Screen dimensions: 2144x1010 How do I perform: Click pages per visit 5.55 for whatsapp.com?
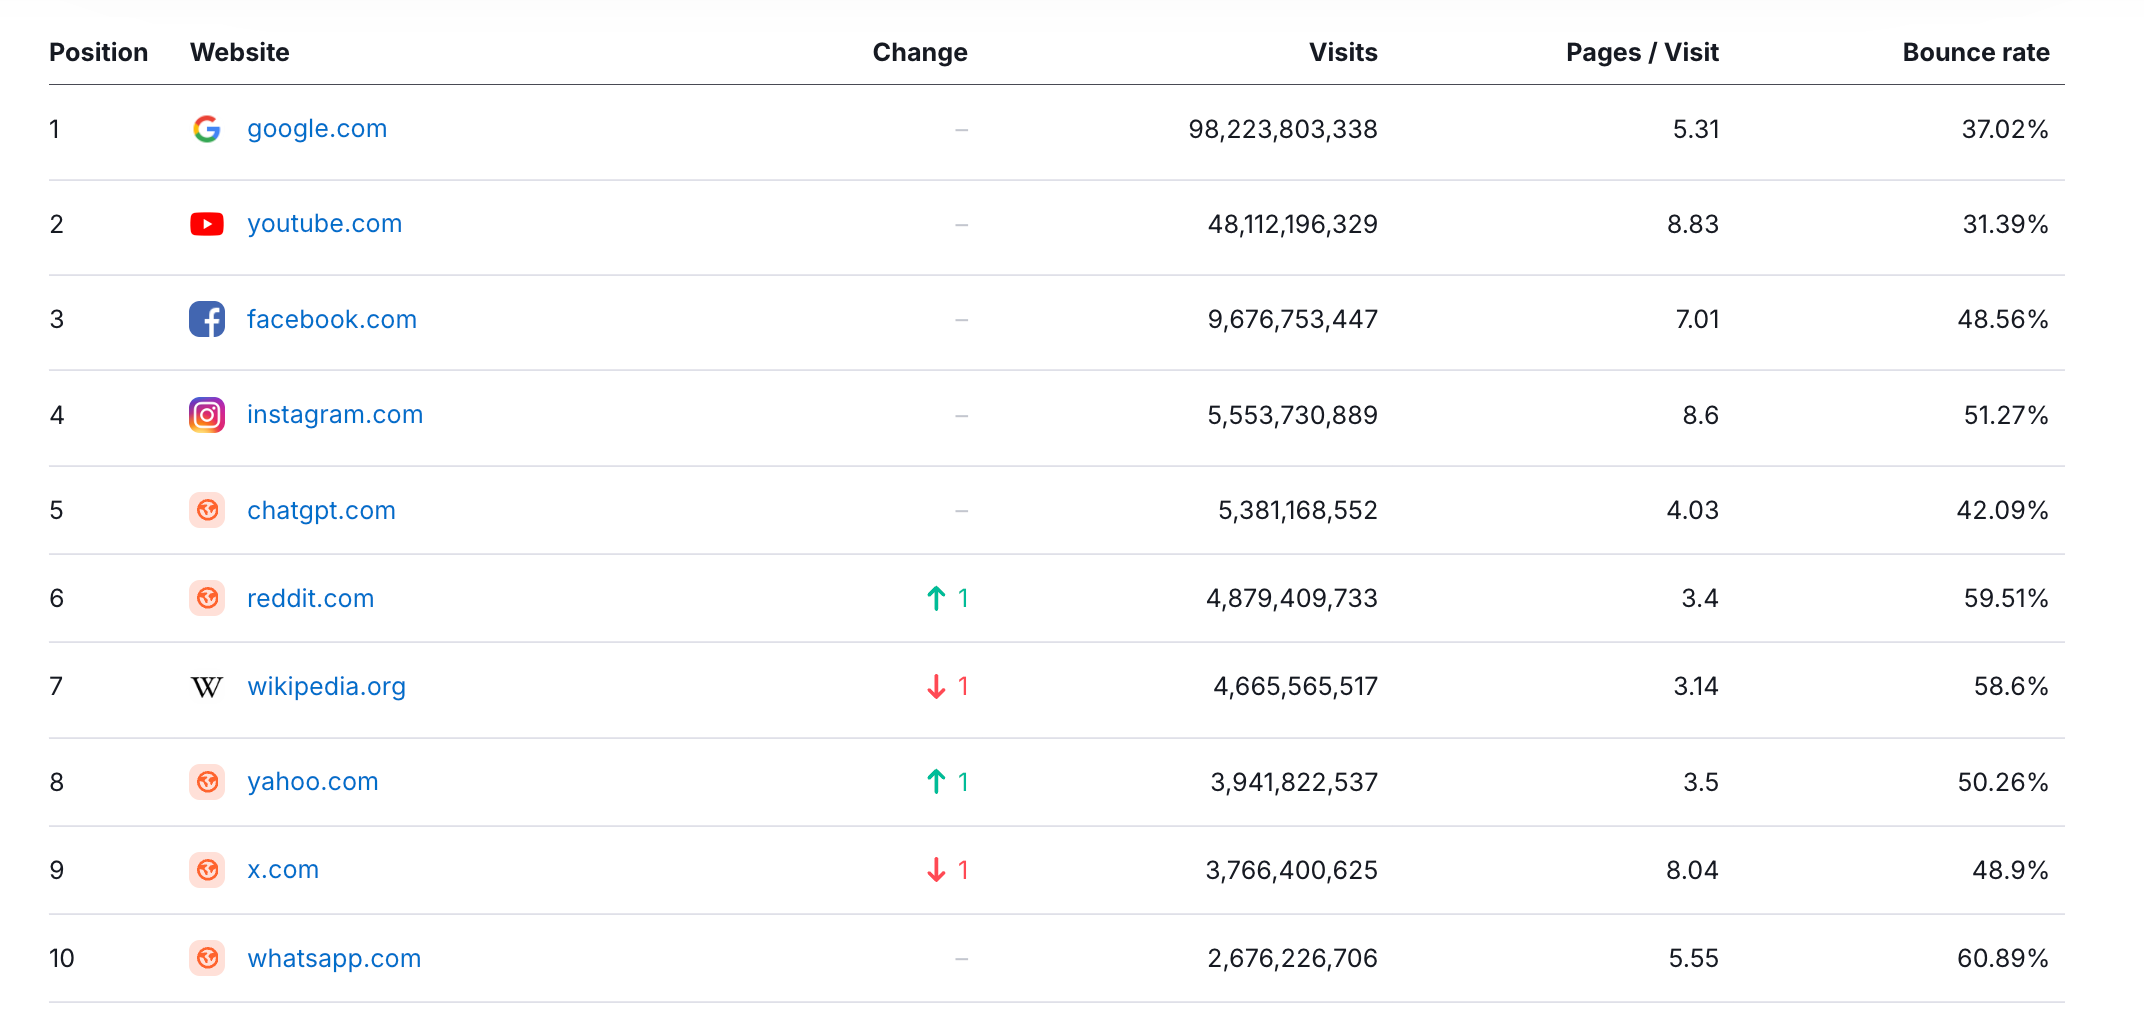pyautogui.click(x=1694, y=958)
